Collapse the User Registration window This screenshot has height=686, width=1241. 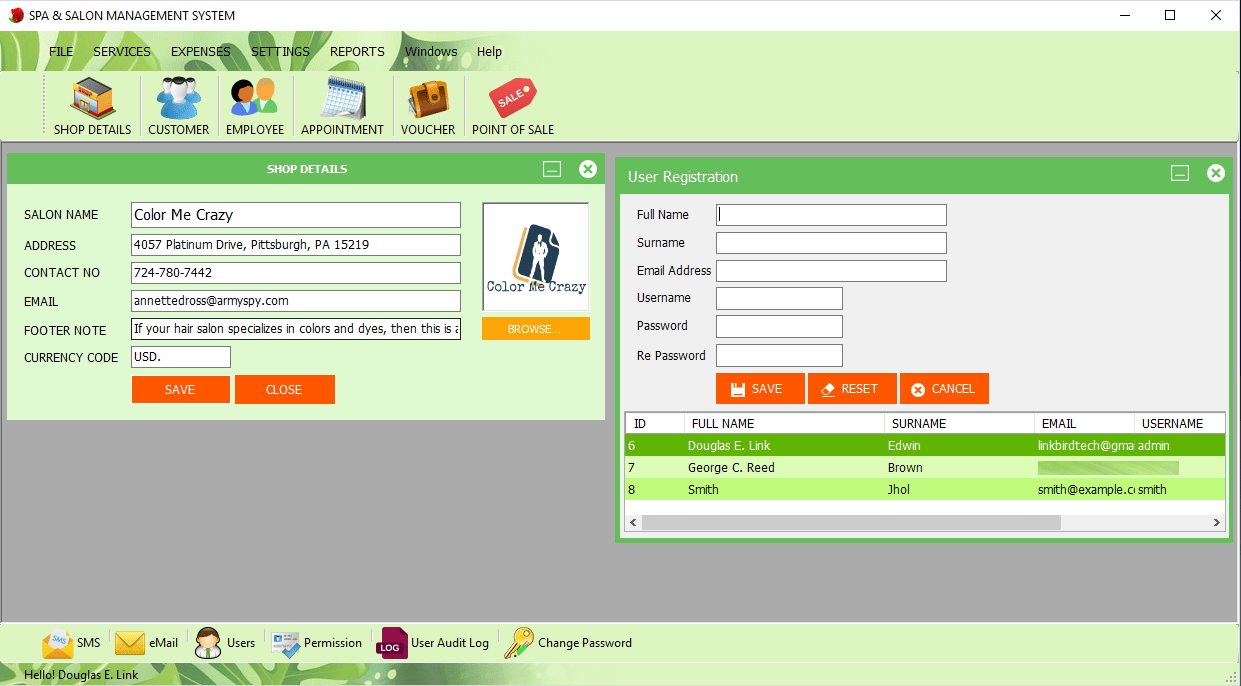tap(1179, 172)
